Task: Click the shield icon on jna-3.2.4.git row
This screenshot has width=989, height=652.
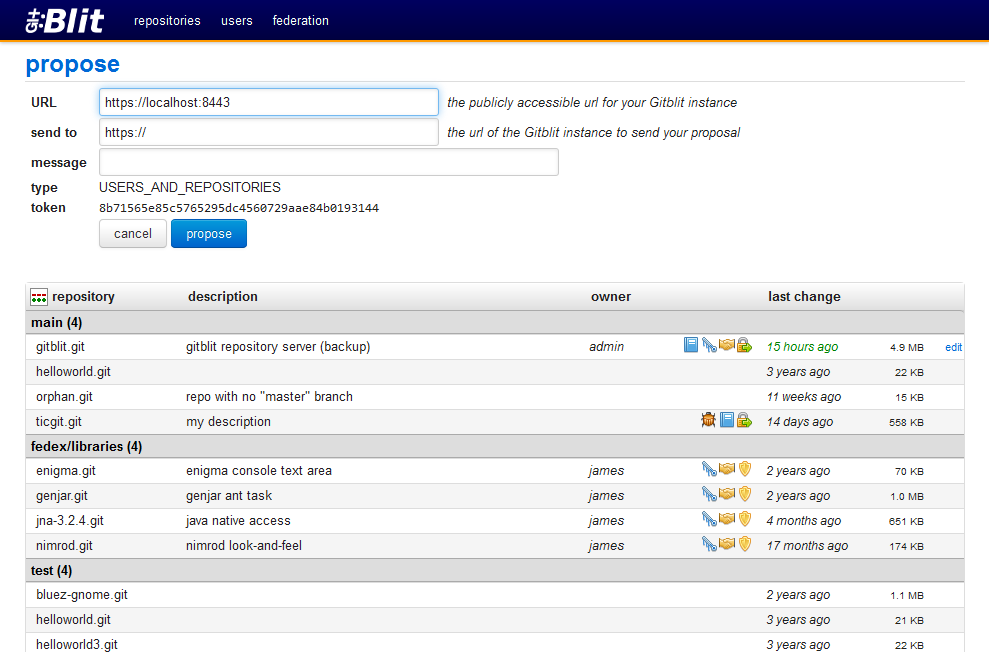Action: coord(744,520)
